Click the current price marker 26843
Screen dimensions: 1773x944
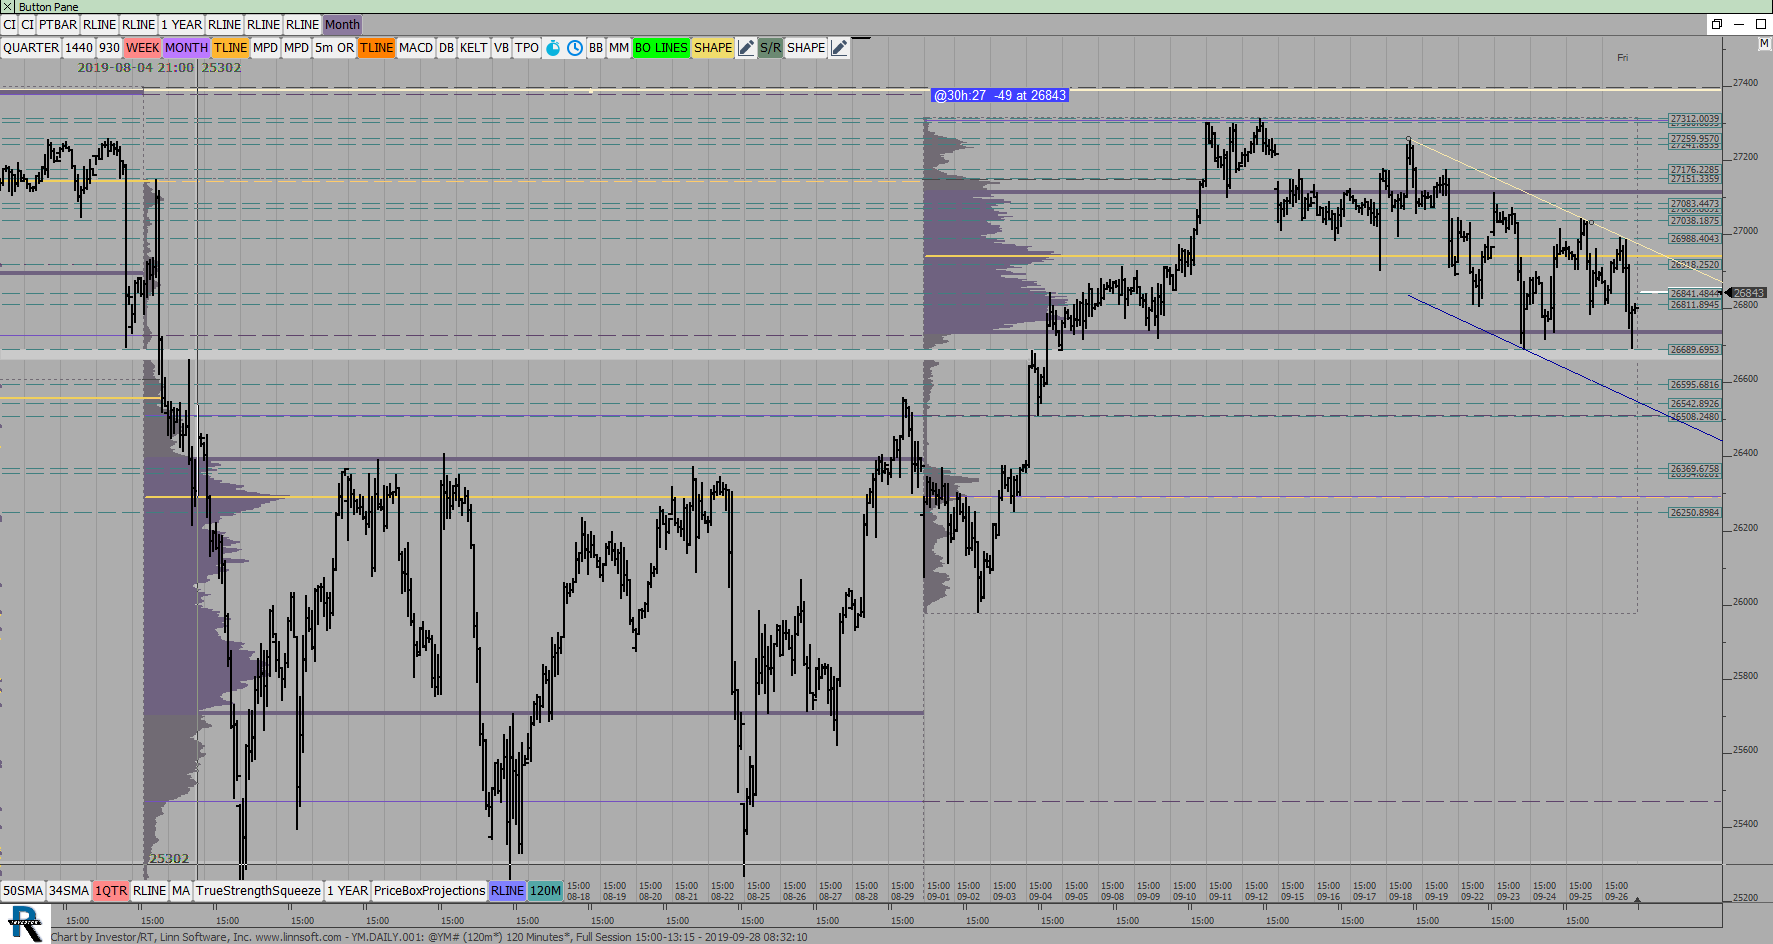[1748, 293]
